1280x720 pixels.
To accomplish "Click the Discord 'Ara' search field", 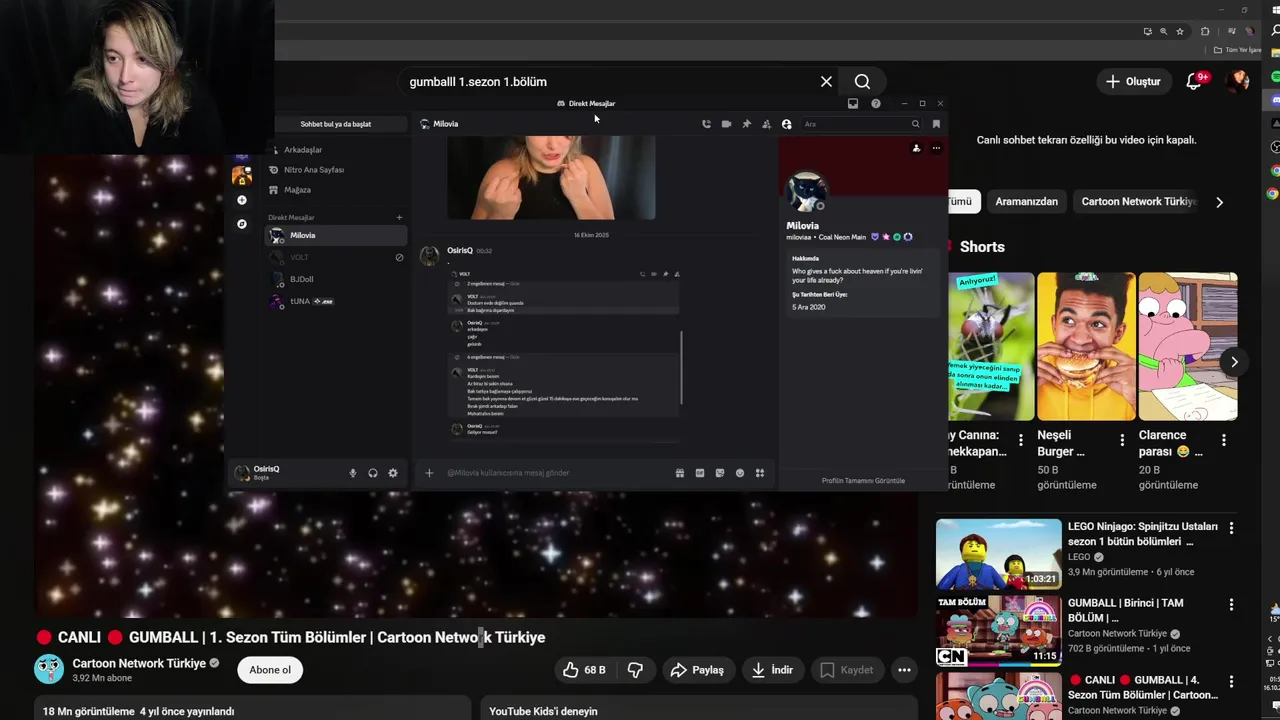I will pyautogui.click(x=860, y=124).
